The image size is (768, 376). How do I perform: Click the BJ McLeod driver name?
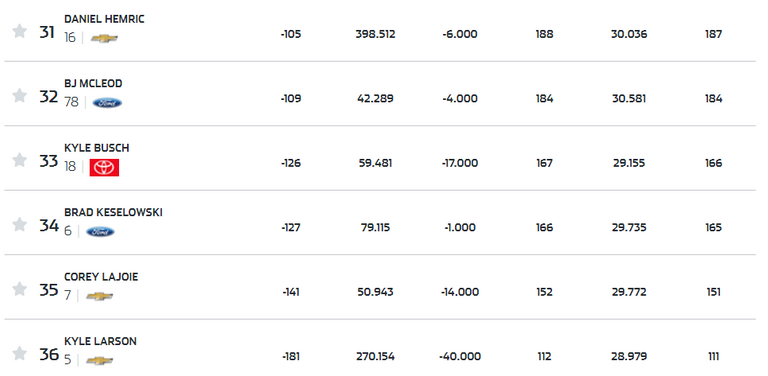(93, 84)
